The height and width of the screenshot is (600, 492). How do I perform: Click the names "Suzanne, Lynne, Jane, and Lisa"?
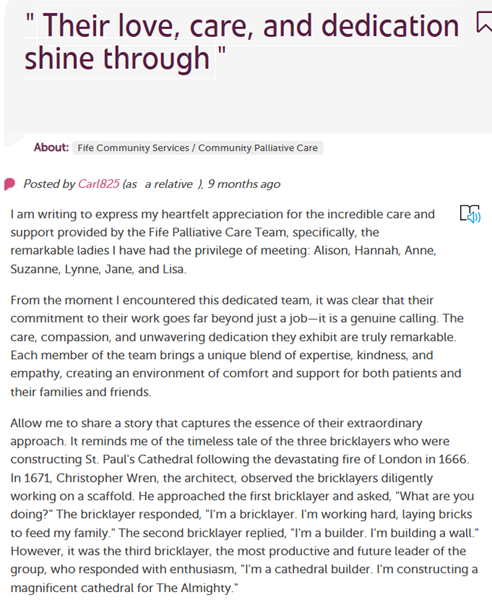(x=98, y=269)
